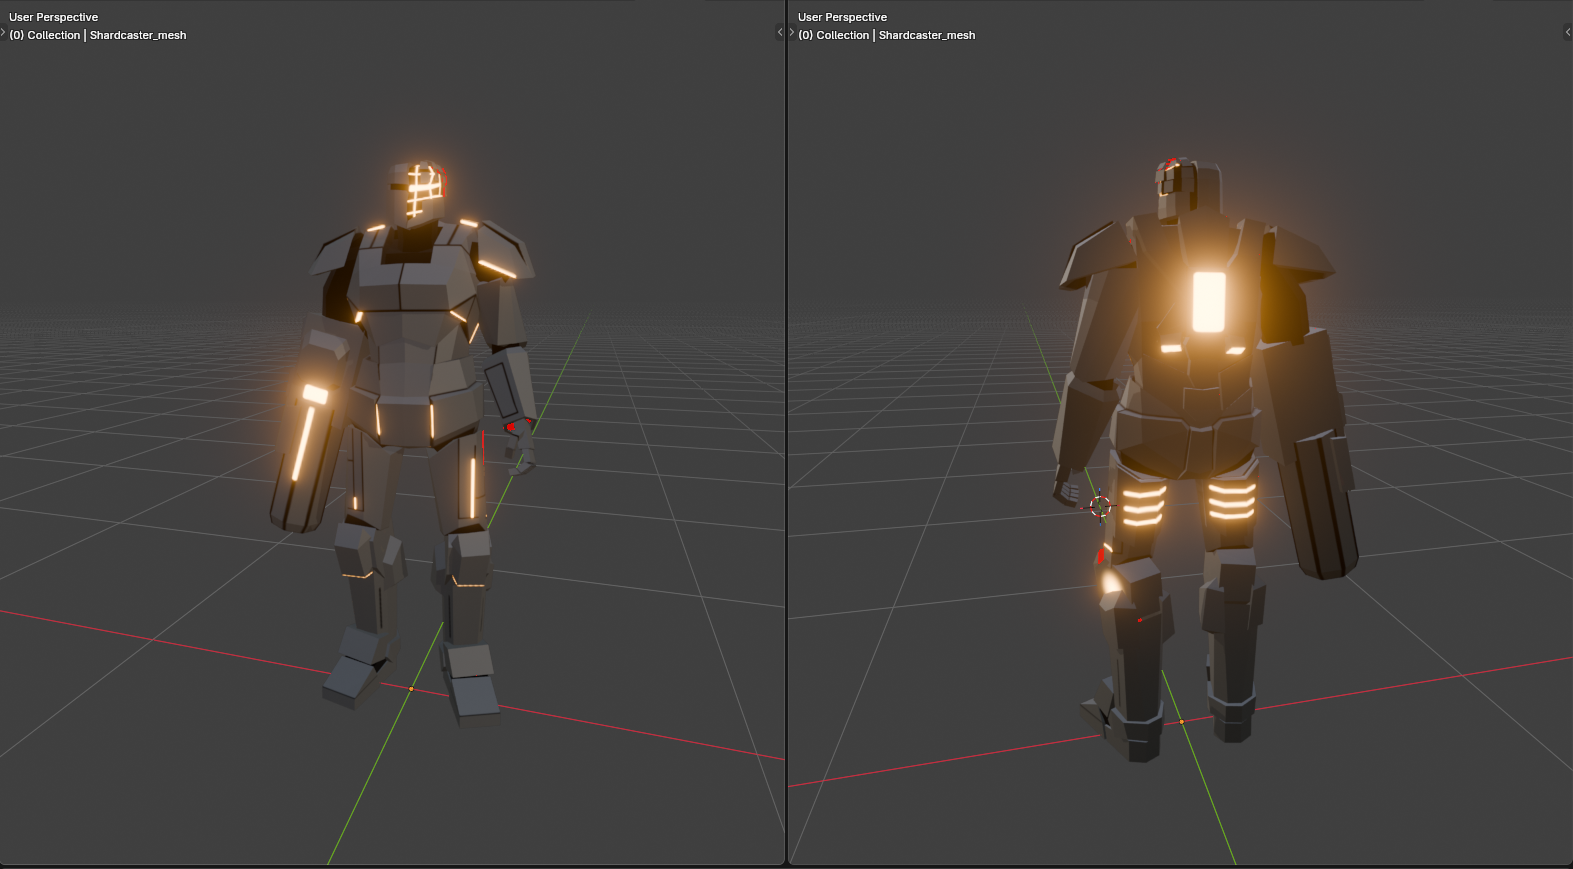Select the glowing head in left viewport
The width and height of the screenshot is (1573, 869).
coord(419,190)
